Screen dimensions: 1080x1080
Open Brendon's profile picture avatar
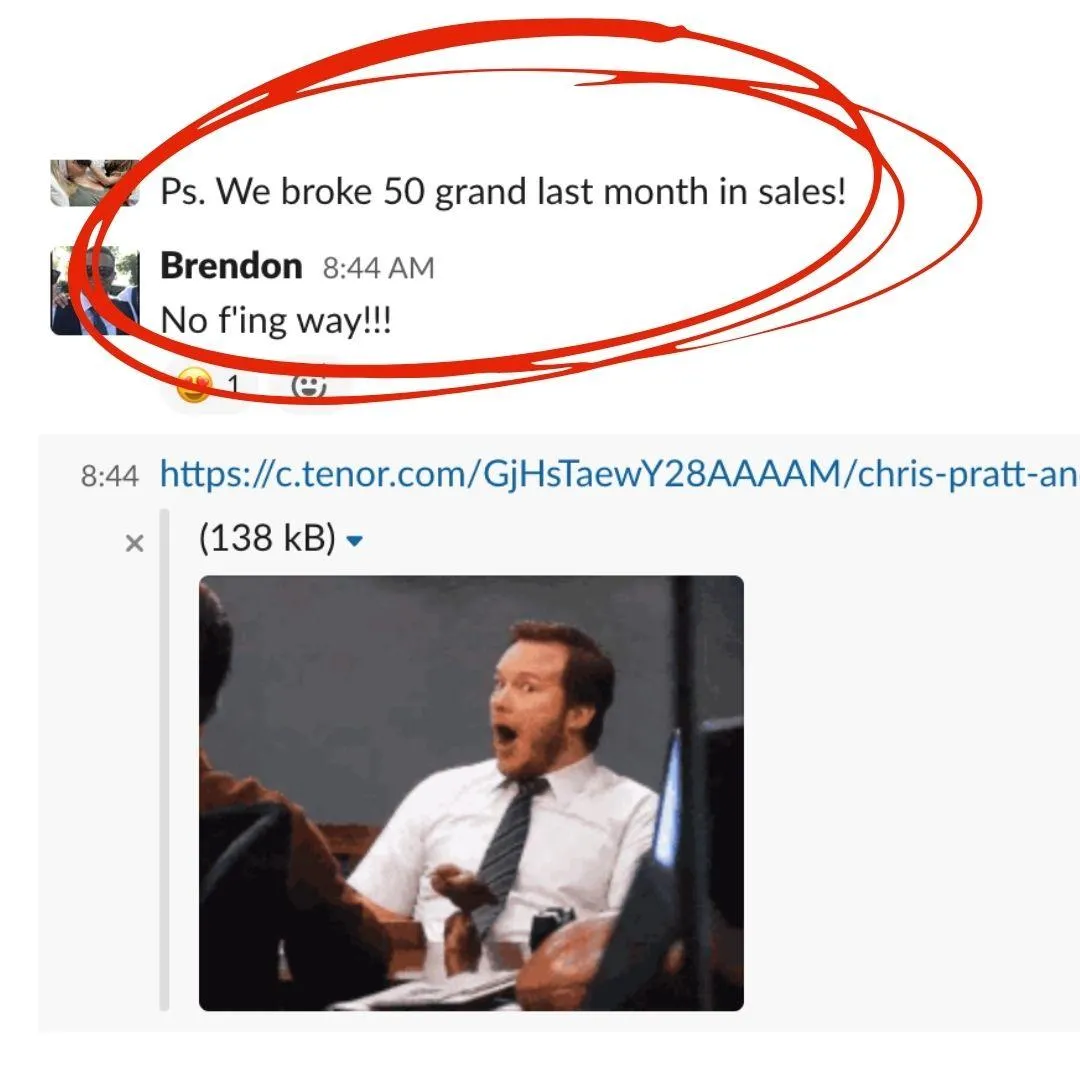click(x=95, y=291)
